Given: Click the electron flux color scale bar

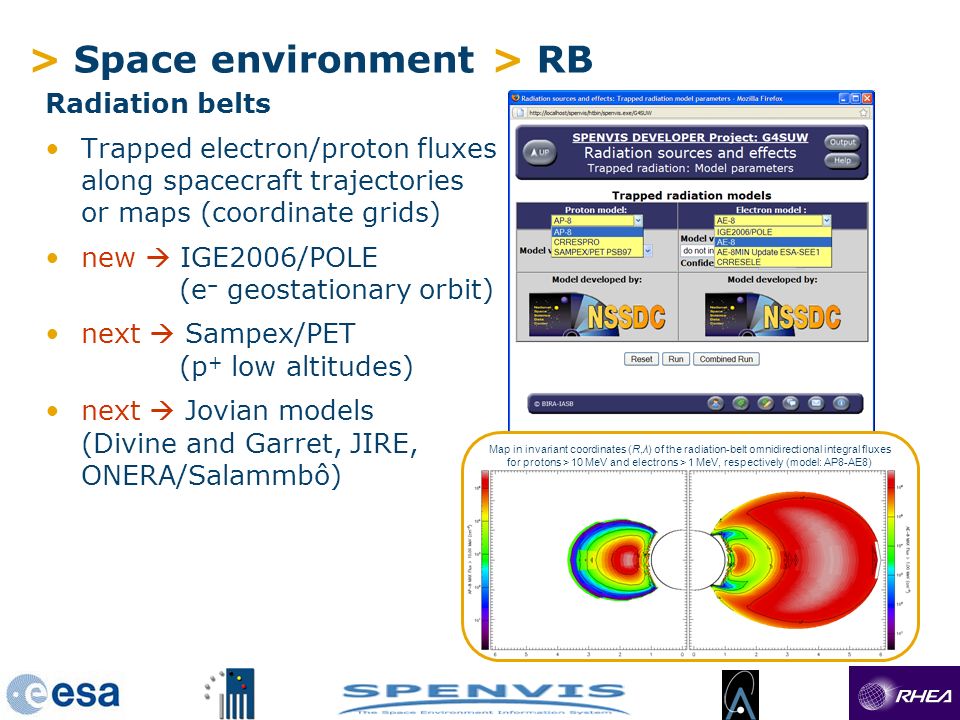Looking at the screenshot, I should pos(891,560).
